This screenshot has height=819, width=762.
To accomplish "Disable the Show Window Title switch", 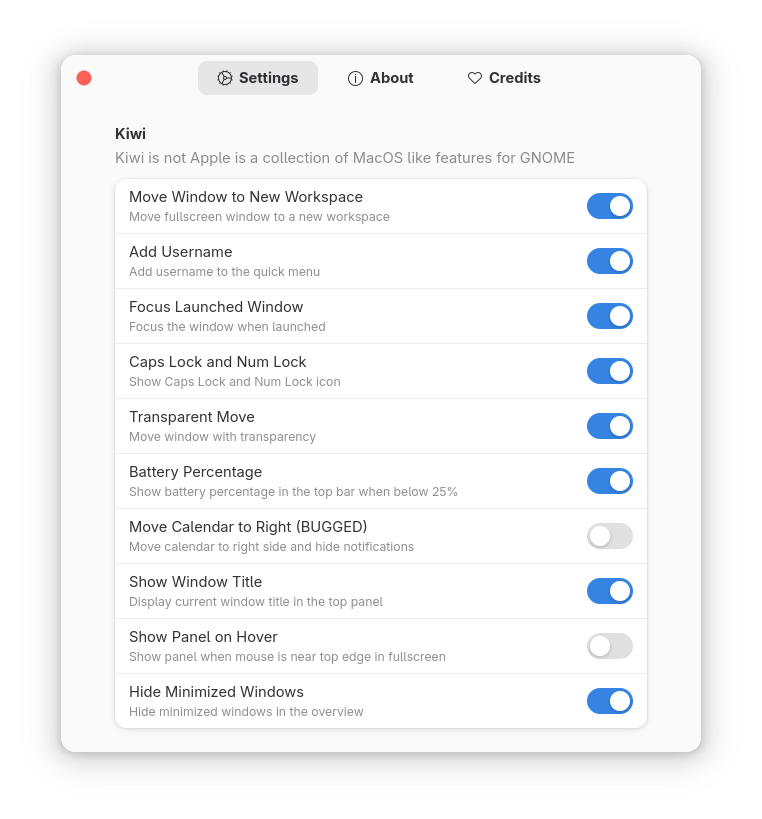I will click(609, 591).
